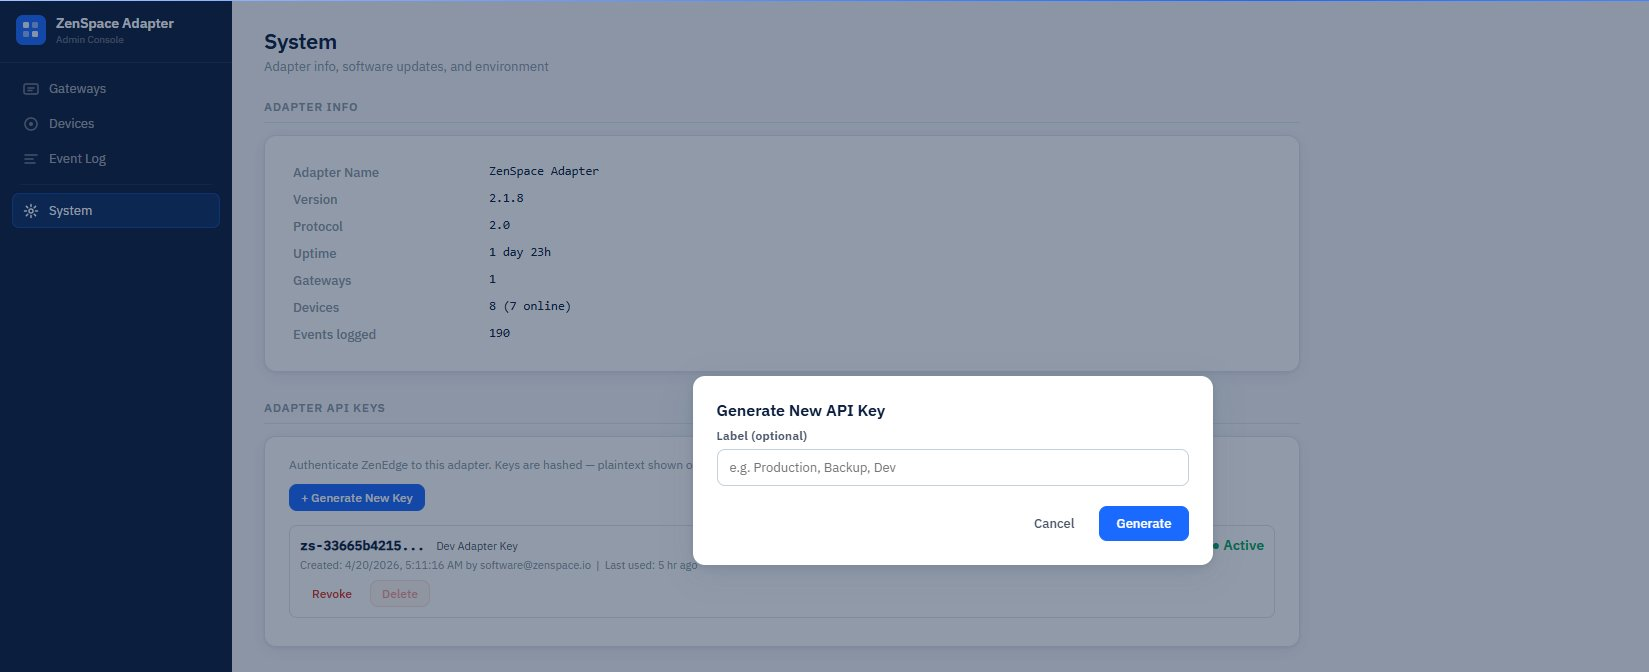Click the Generate button in the dialog

pos(1143,524)
